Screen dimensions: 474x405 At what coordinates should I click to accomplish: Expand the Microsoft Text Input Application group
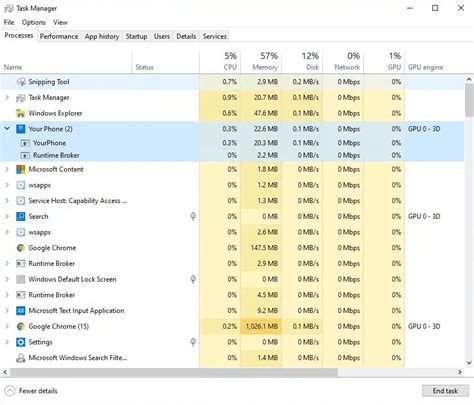pos(7,311)
